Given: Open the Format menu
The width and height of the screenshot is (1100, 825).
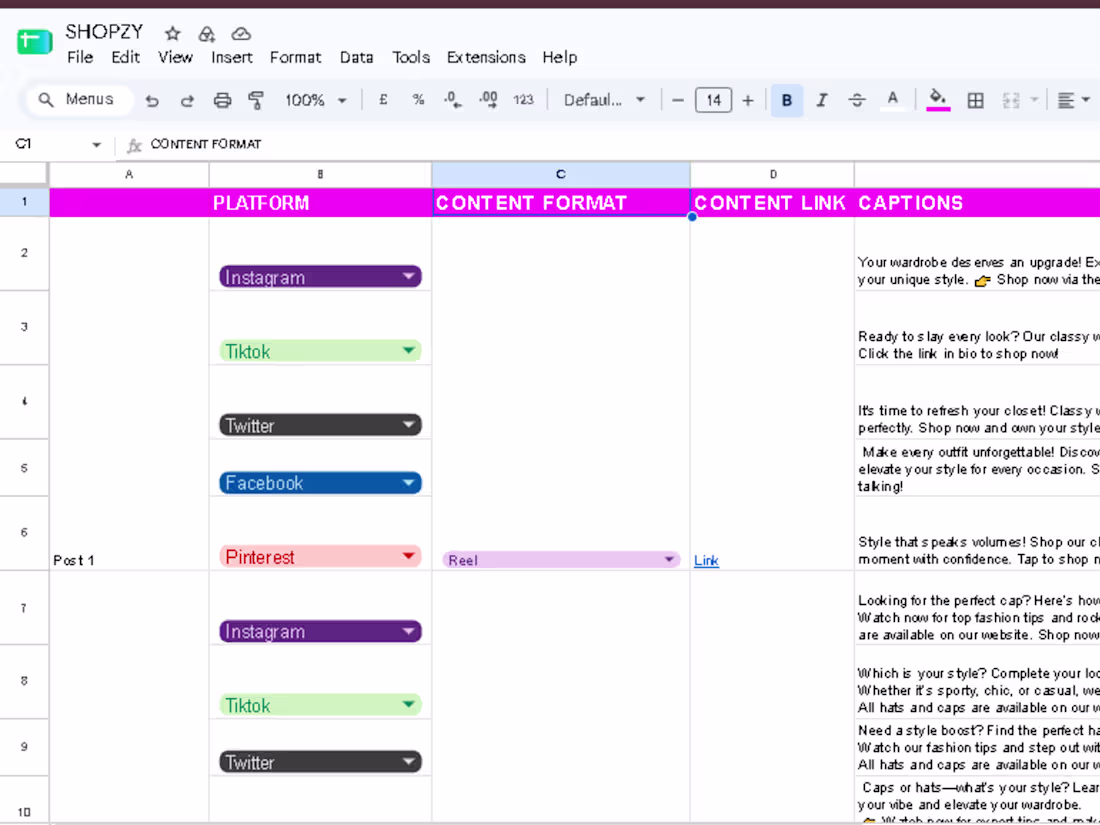Looking at the screenshot, I should pyautogui.click(x=295, y=58).
